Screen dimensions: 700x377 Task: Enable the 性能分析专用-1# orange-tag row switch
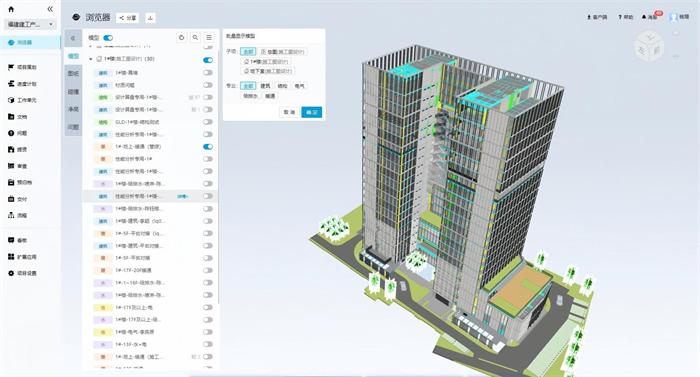[208, 159]
